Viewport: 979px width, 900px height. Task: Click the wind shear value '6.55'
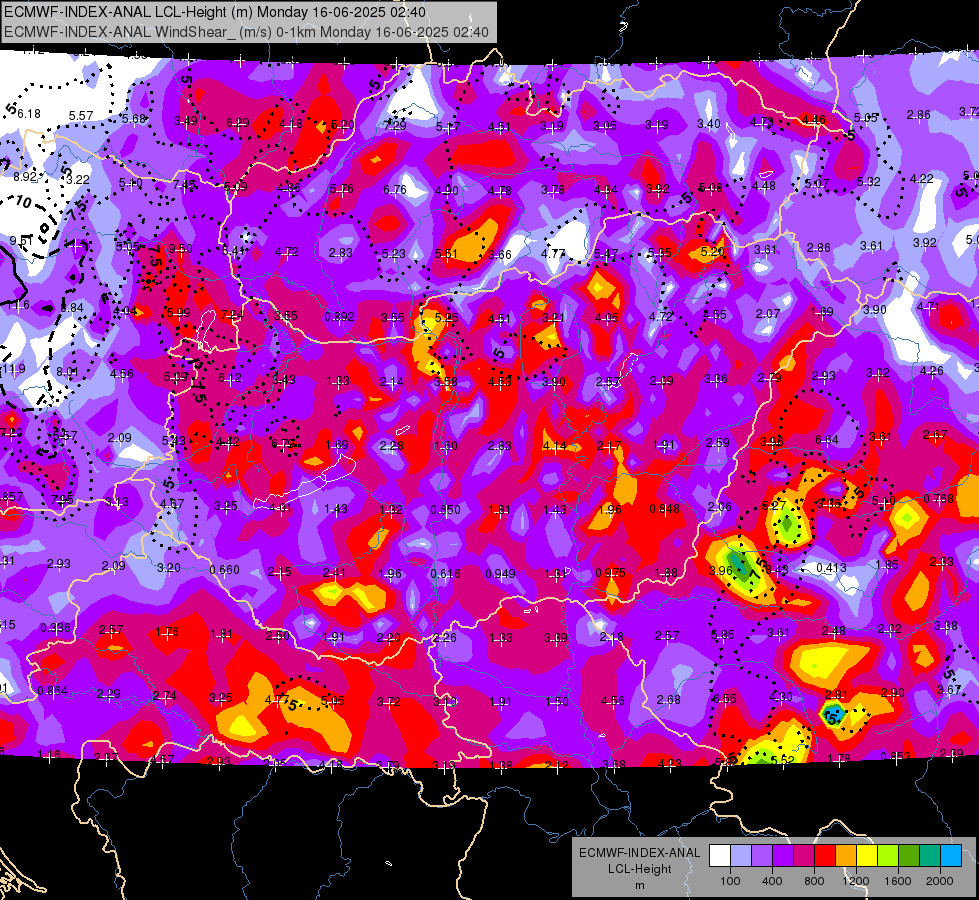click(724, 699)
